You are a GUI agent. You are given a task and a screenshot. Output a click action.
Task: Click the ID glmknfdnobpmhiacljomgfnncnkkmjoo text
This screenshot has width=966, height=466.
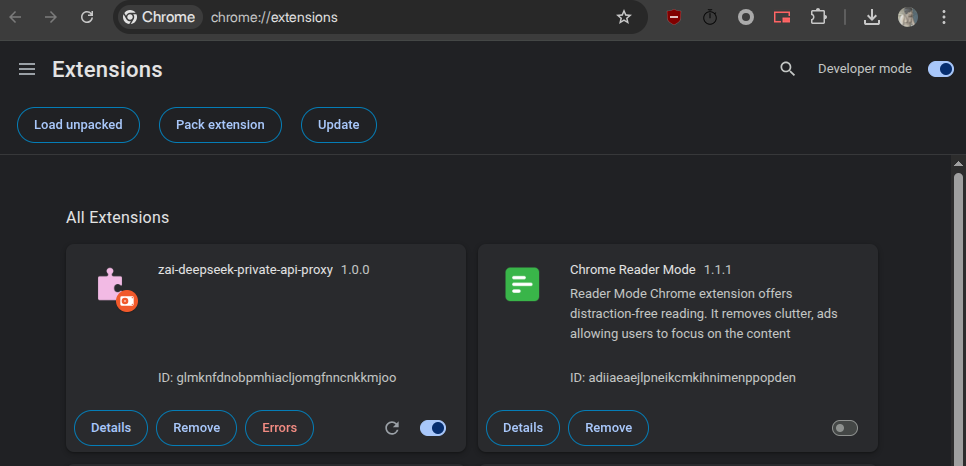tap(277, 378)
